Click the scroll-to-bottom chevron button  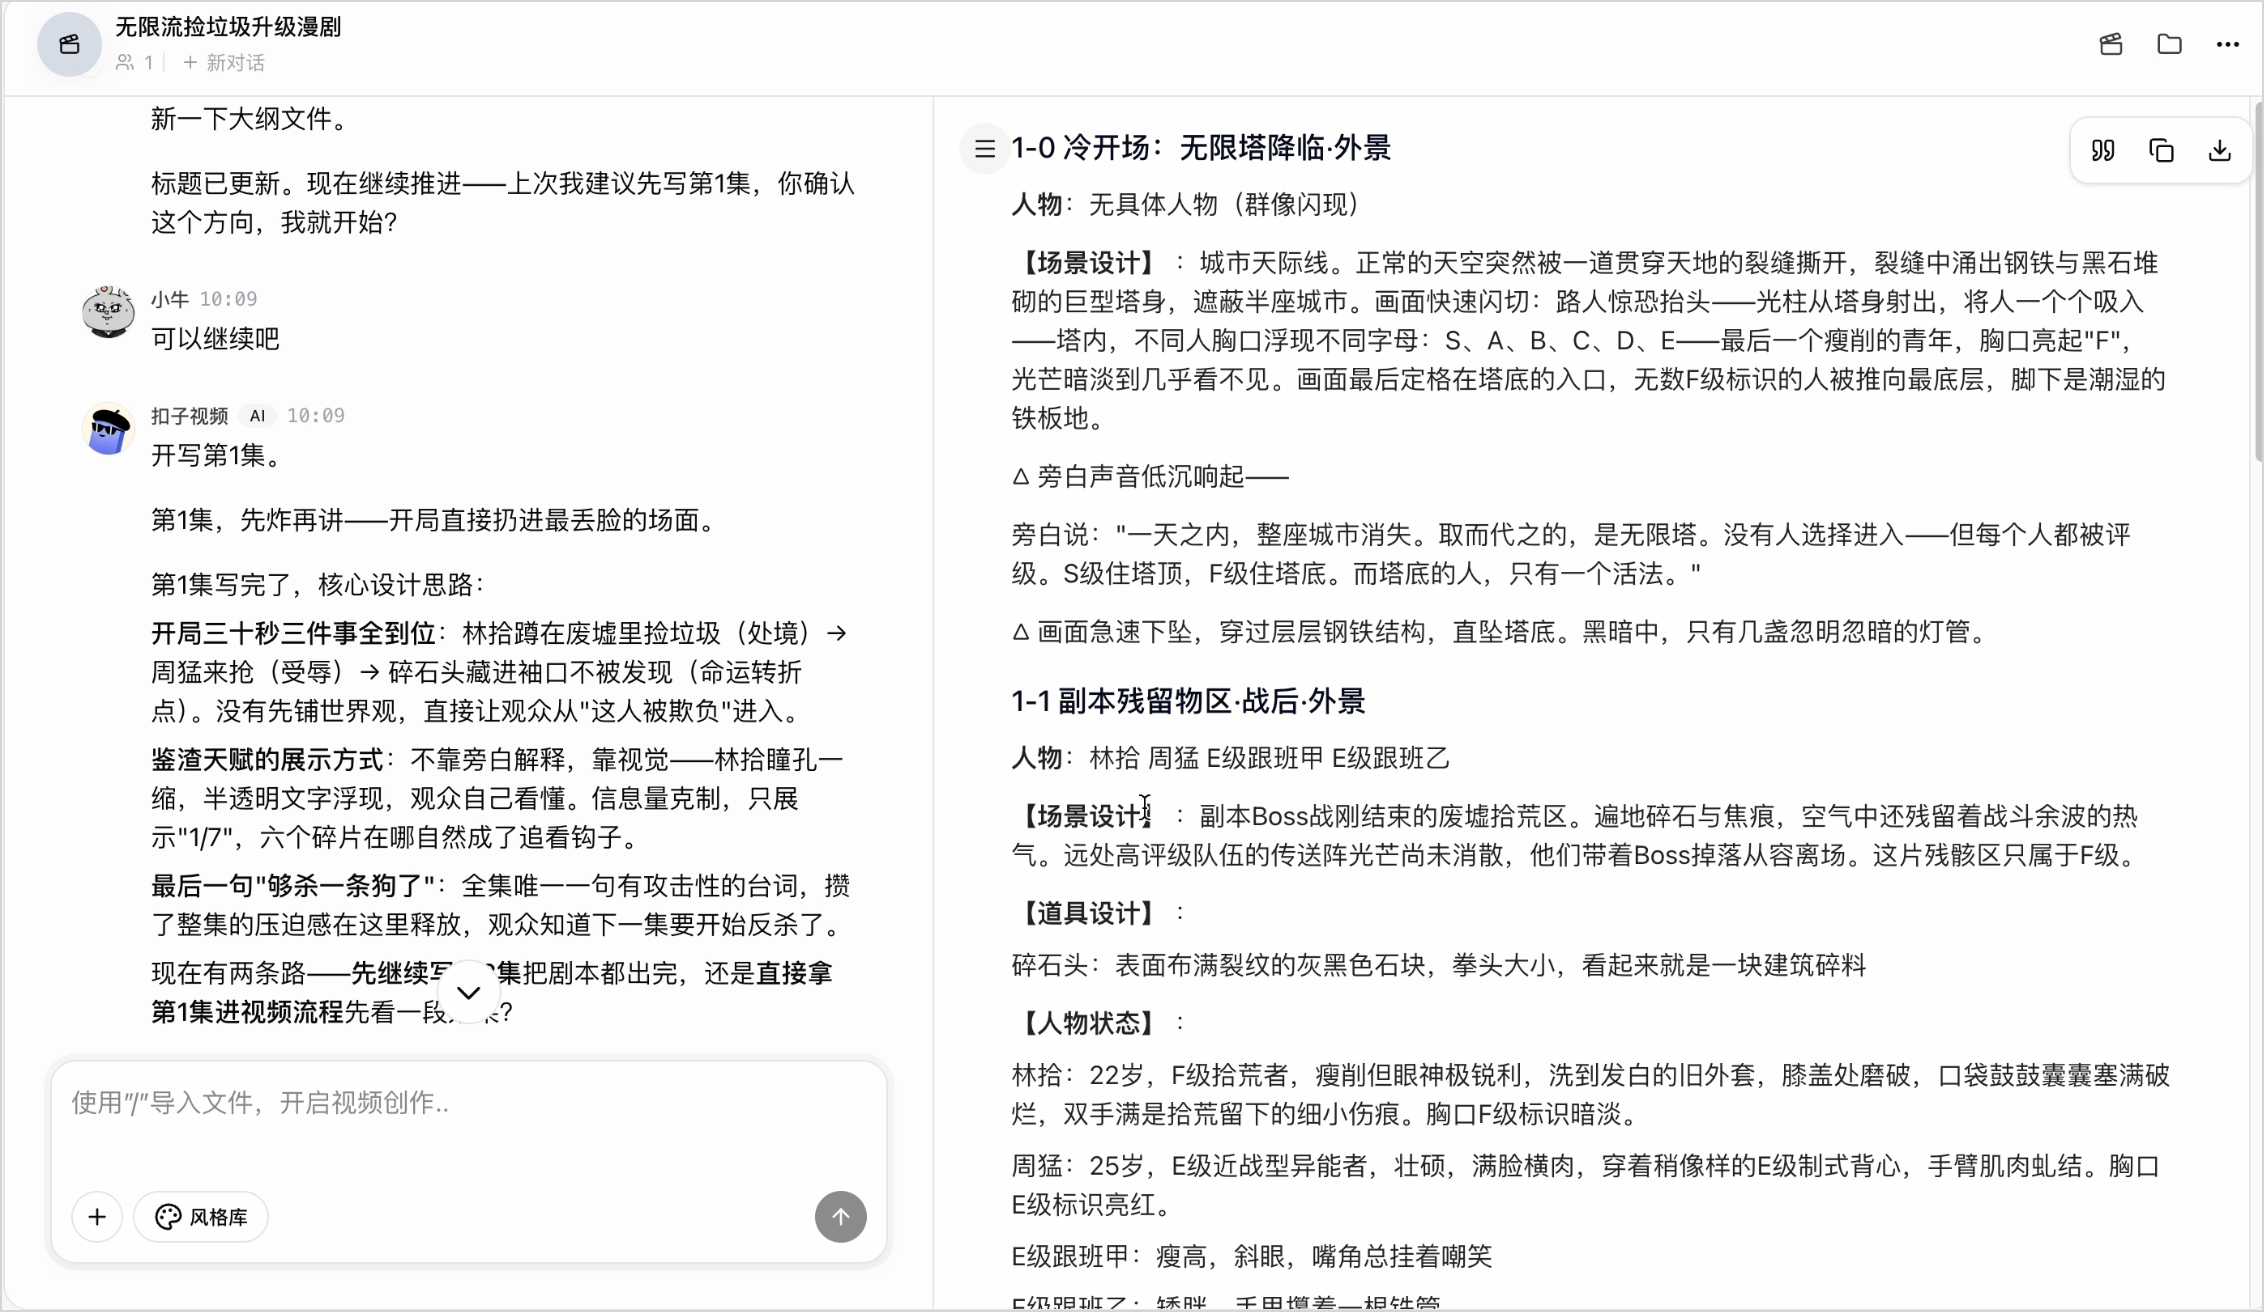pyautogui.click(x=468, y=992)
